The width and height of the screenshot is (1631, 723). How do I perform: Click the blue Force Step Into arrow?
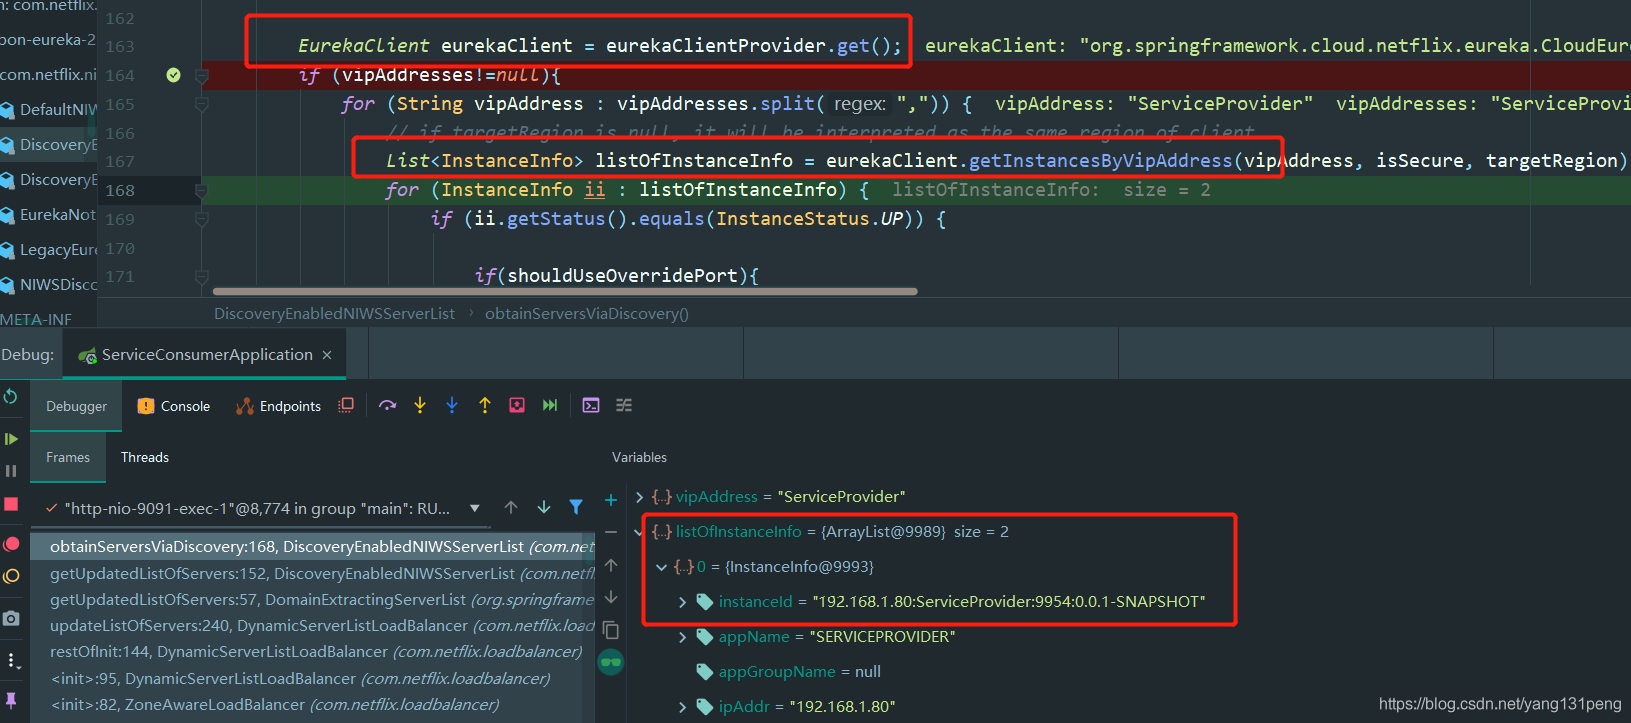(x=452, y=405)
